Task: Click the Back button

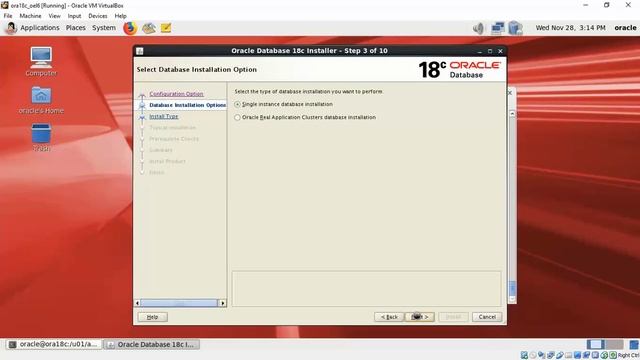Action: click(x=389, y=317)
